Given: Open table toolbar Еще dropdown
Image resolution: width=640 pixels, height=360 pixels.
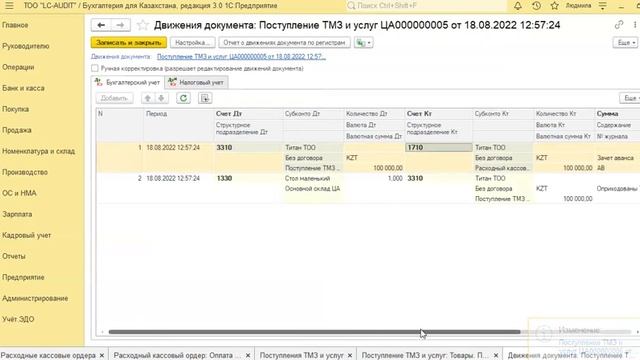Looking at the screenshot, I should (x=630, y=98).
